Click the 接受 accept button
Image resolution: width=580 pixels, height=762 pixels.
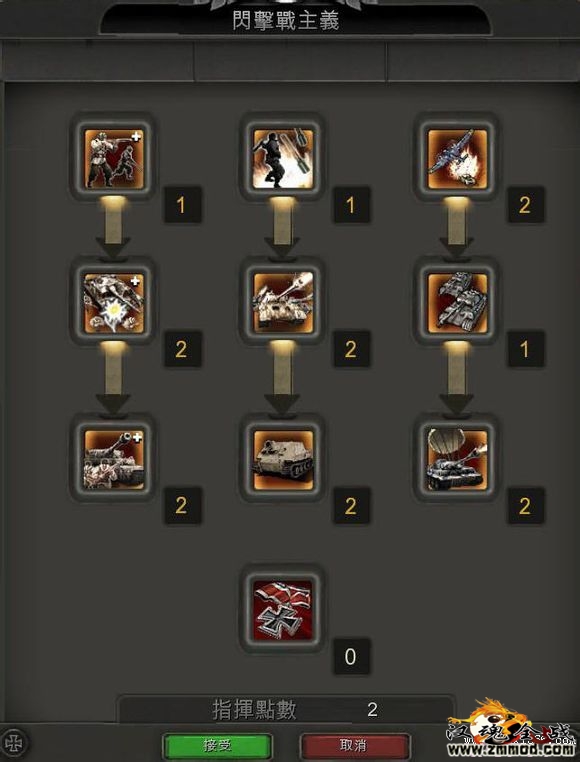[217, 746]
